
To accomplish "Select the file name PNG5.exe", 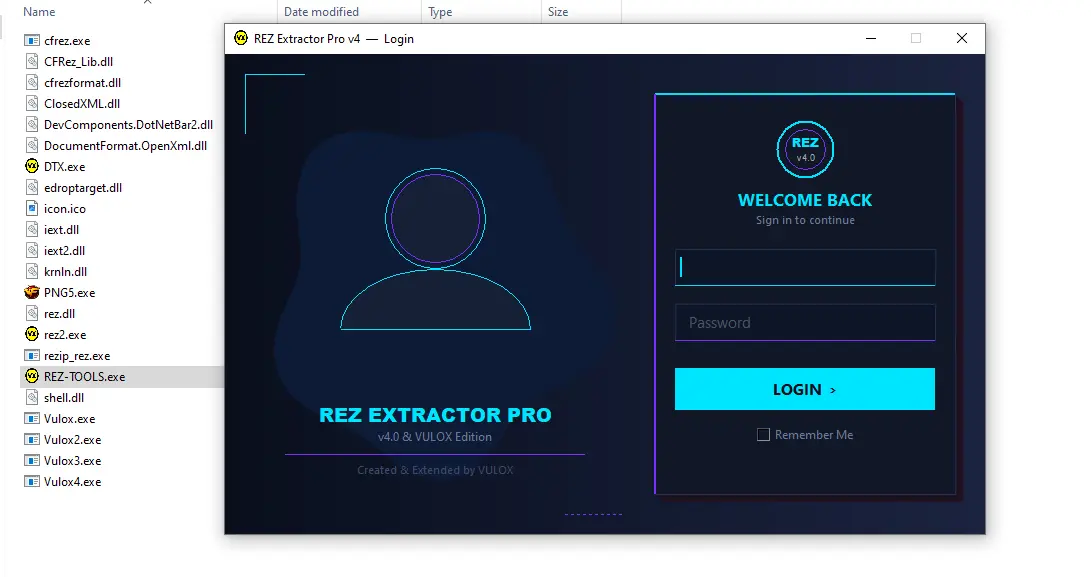I will point(70,293).
